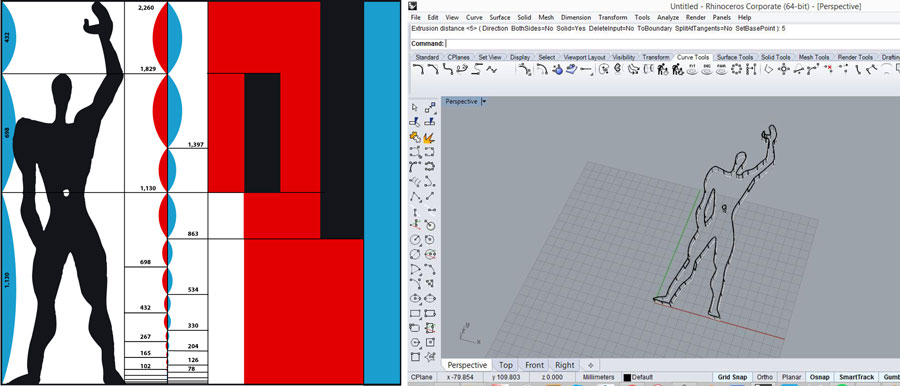The height and width of the screenshot is (386, 900).
Task: Select the arrow pointer selection tool in sidebar
Action: 414,107
